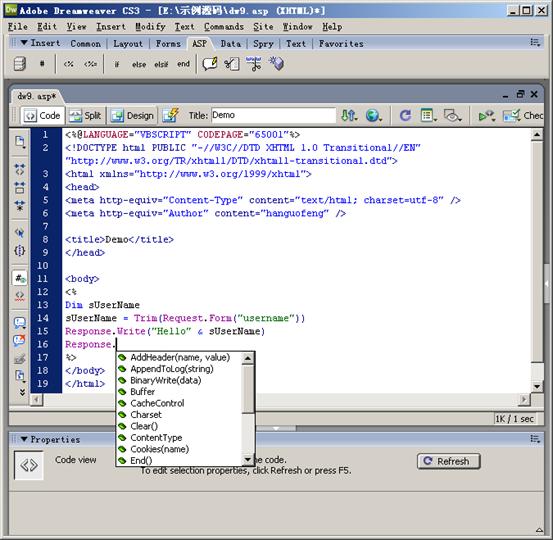The image size is (553, 540).
Task: Insert an 'end' statement
Action: coord(183,64)
